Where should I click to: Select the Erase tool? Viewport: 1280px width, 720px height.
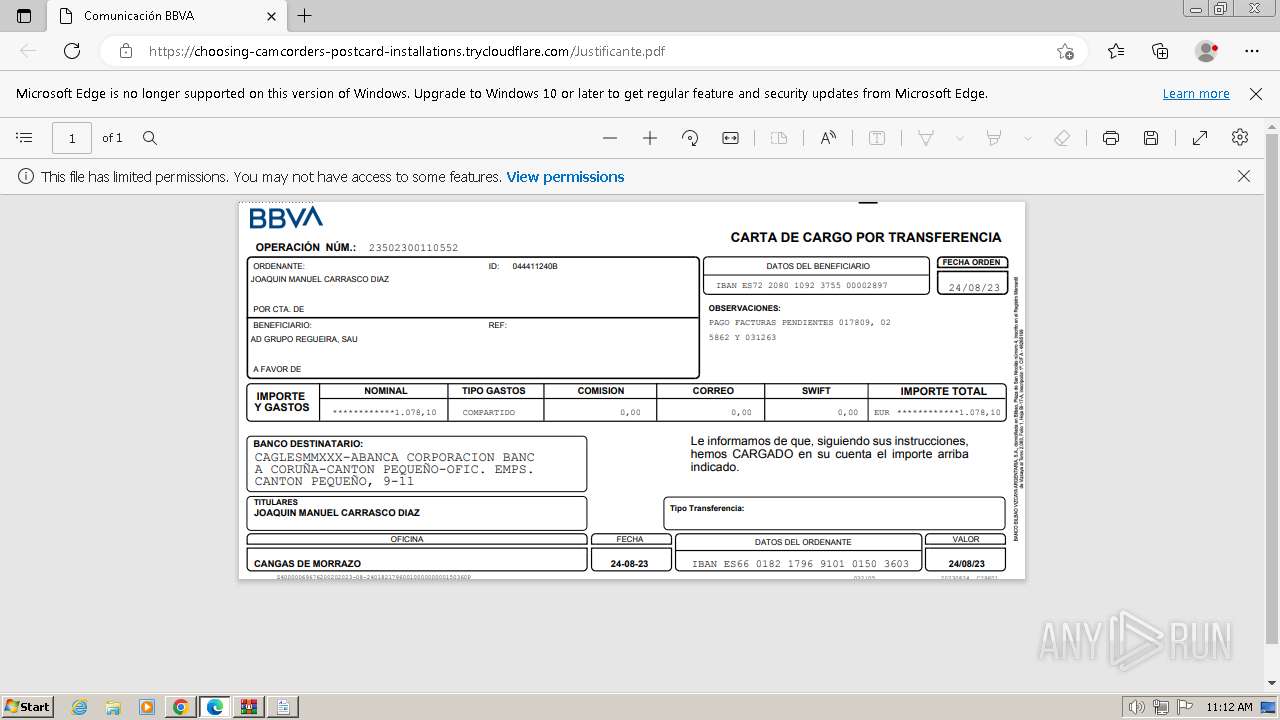coord(1063,138)
